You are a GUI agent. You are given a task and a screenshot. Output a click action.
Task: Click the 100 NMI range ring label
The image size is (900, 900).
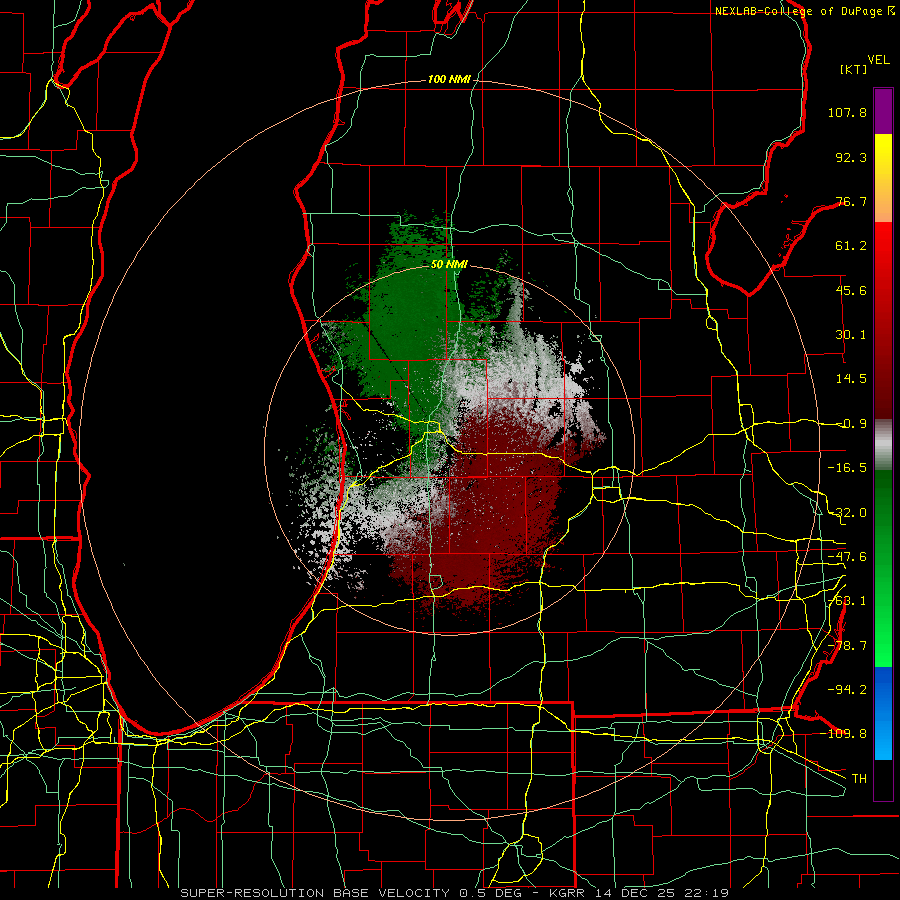[449, 79]
